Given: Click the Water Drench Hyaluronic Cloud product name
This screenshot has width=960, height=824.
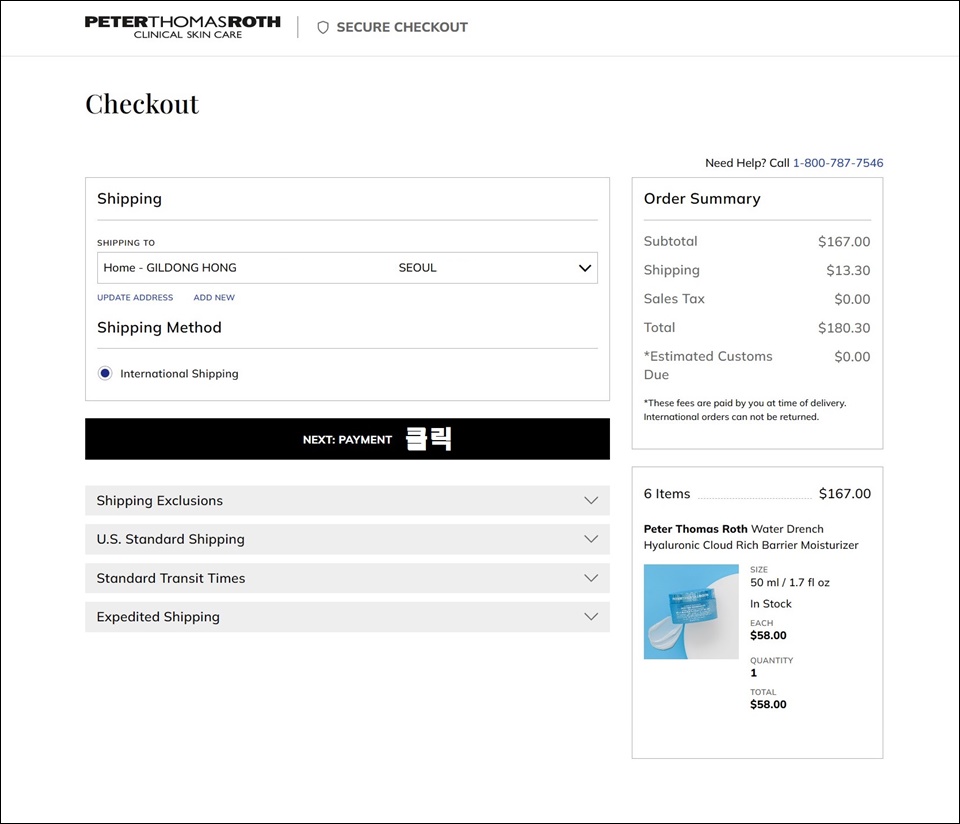Looking at the screenshot, I should 751,537.
